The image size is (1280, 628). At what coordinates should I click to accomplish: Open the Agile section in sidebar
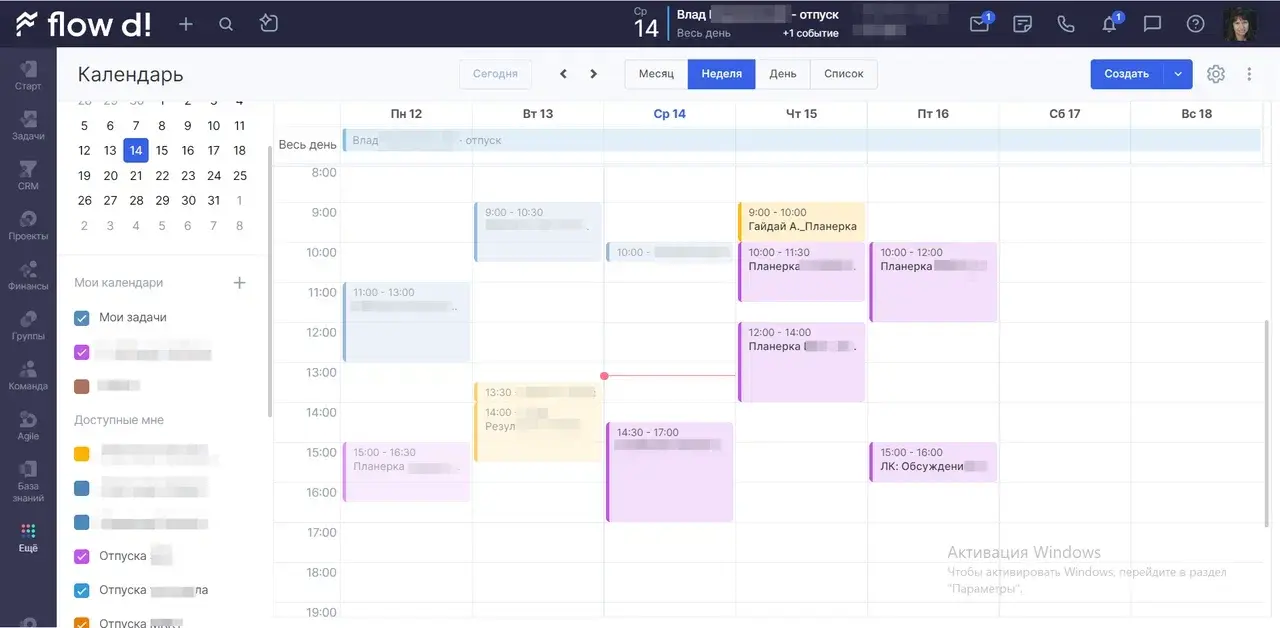28,425
